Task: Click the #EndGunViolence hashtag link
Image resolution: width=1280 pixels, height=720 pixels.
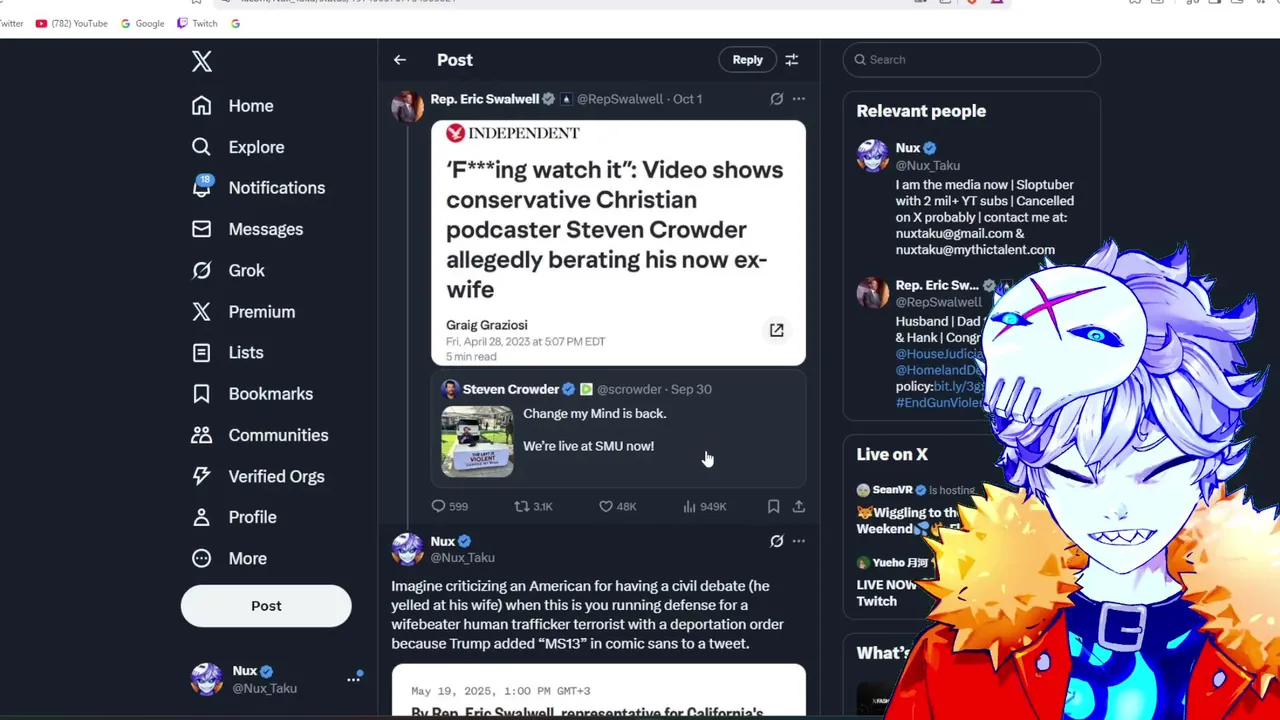Action: coord(940,403)
